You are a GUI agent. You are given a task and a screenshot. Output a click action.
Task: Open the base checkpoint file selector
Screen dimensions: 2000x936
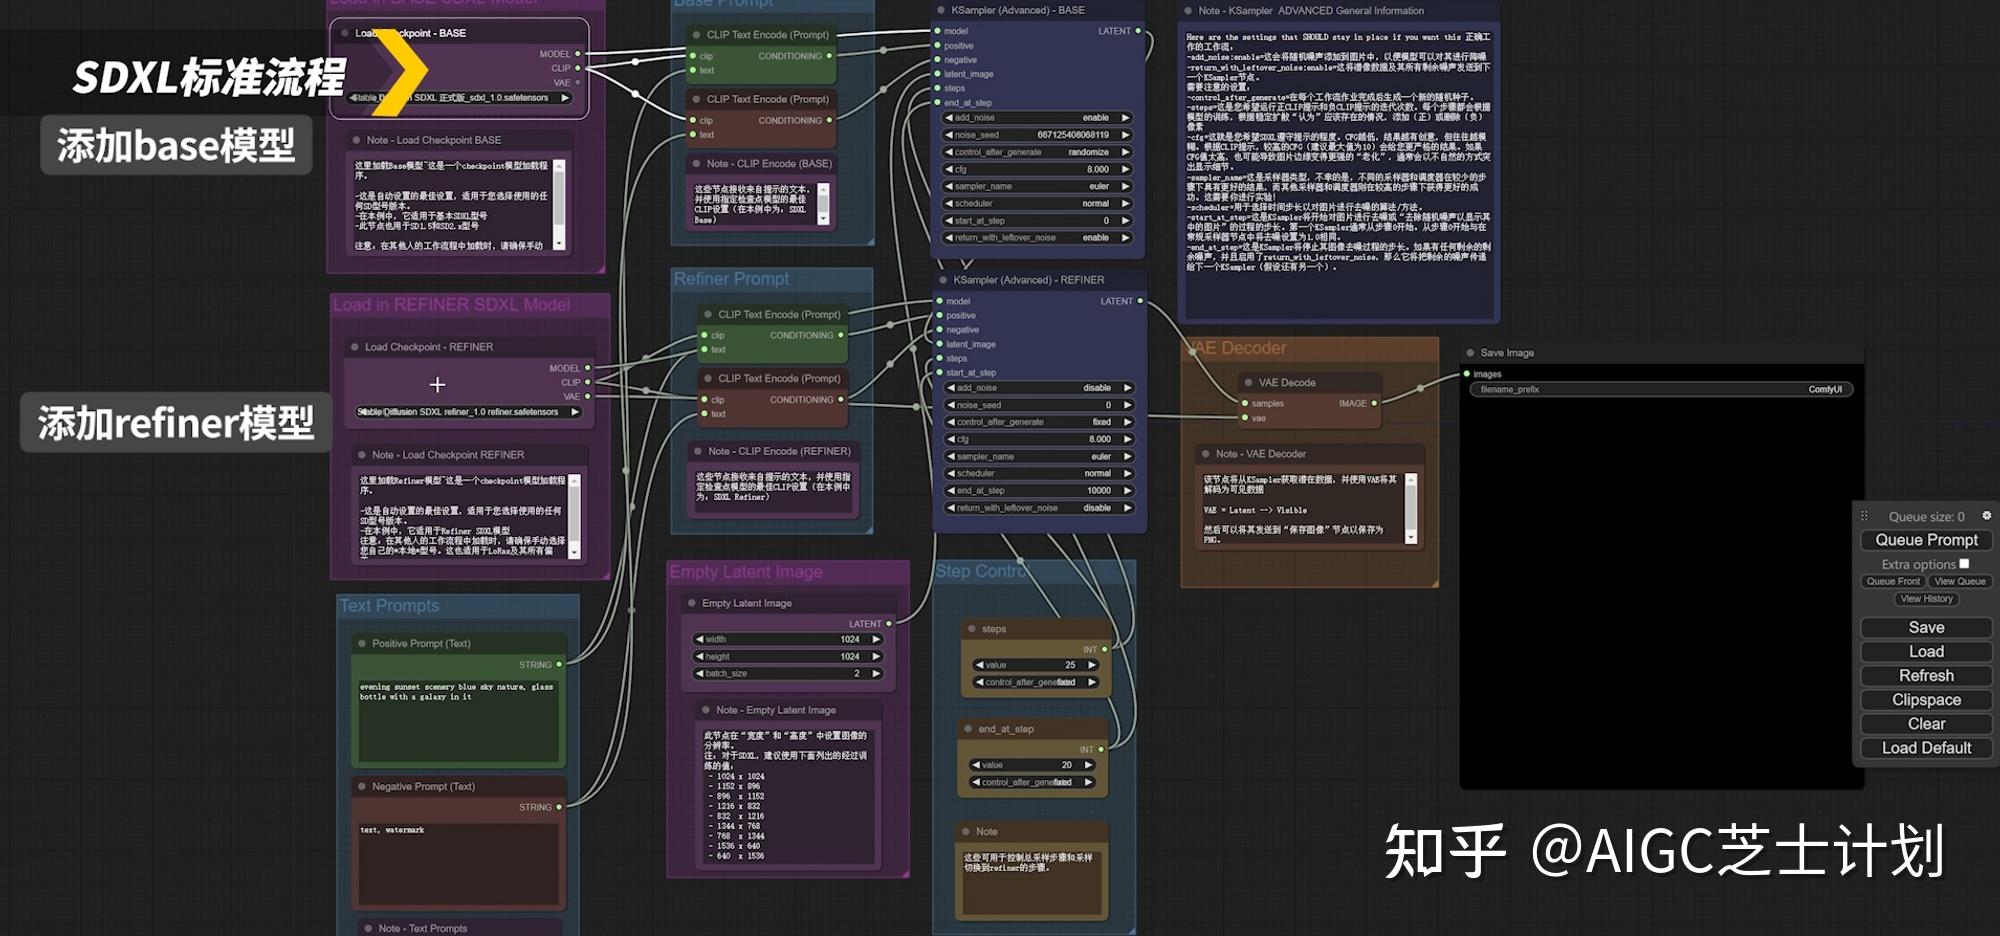click(460, 98)
